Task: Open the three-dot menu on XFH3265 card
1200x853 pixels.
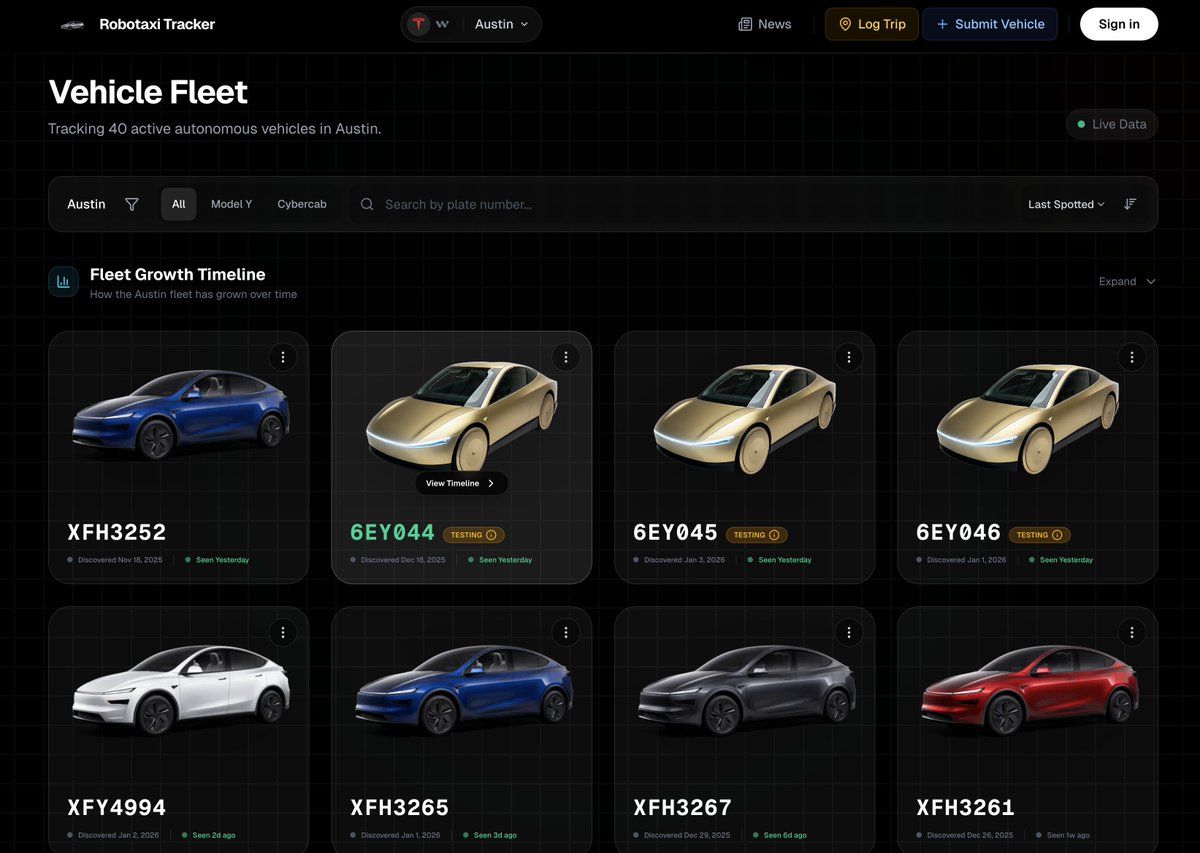Action: coord(566,632)
